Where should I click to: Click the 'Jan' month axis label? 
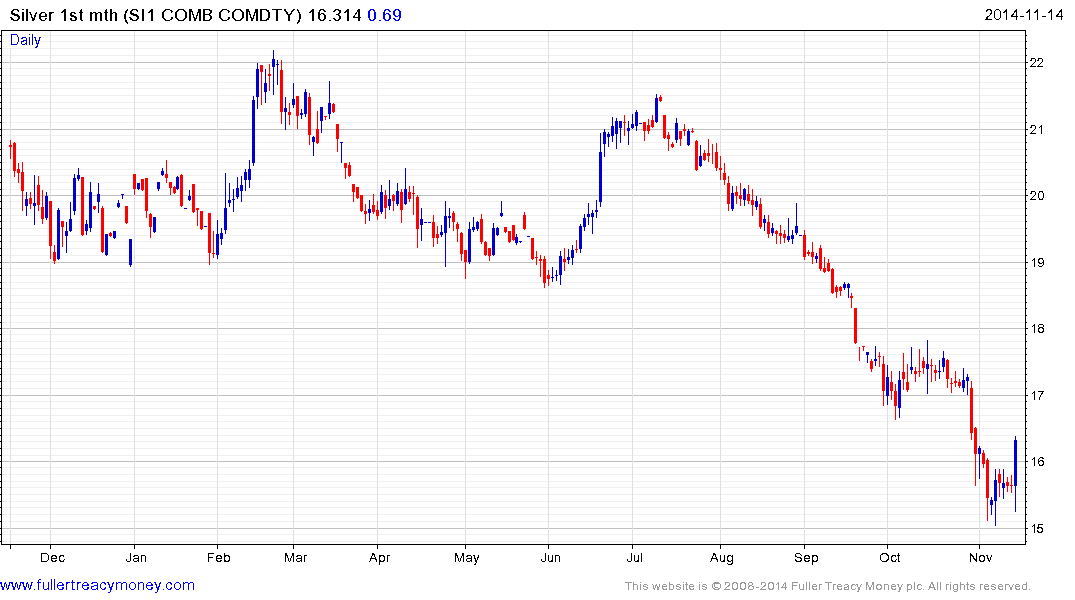coord(136,557)
